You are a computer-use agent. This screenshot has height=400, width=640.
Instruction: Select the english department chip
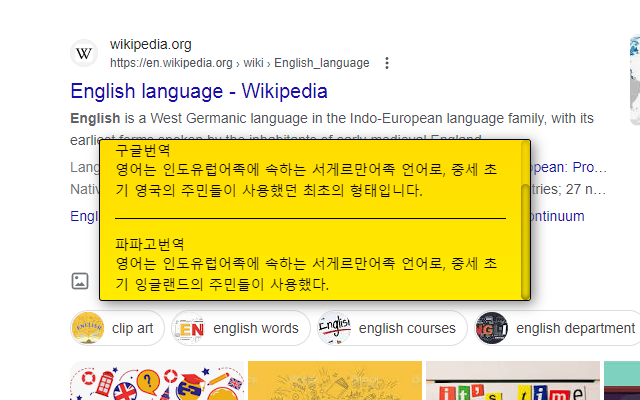(x=557, y=328)
